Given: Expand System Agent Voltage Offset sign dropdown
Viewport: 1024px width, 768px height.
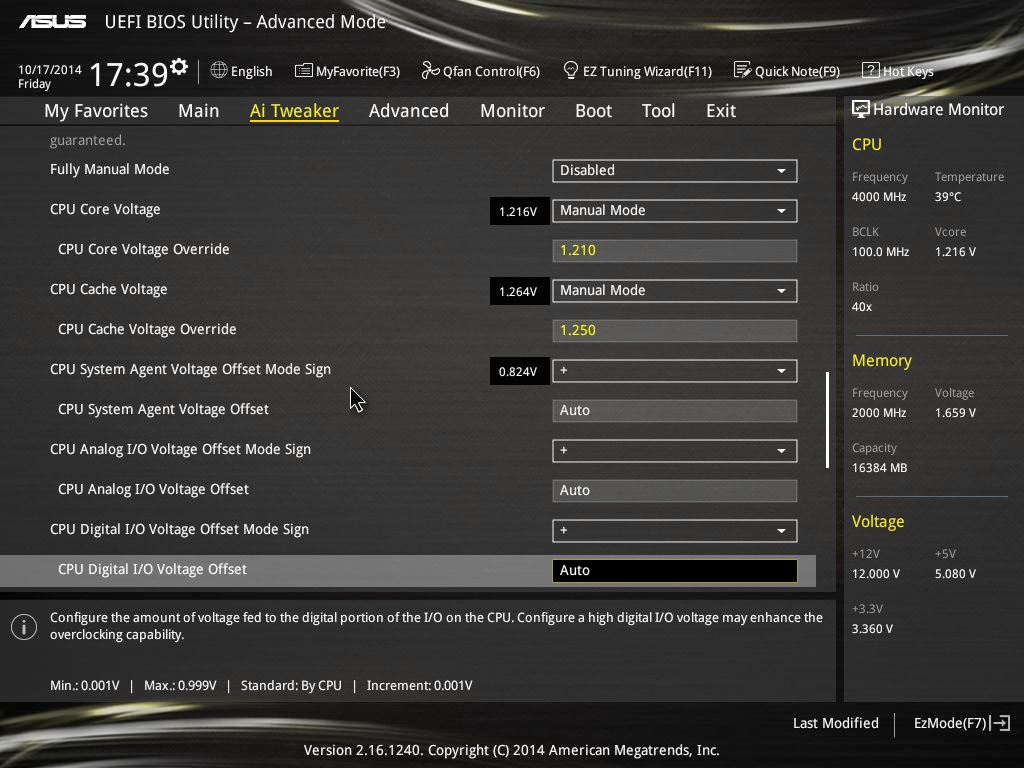Looking at the screenshot, I should pyautogui.click(x=675, y=370).
